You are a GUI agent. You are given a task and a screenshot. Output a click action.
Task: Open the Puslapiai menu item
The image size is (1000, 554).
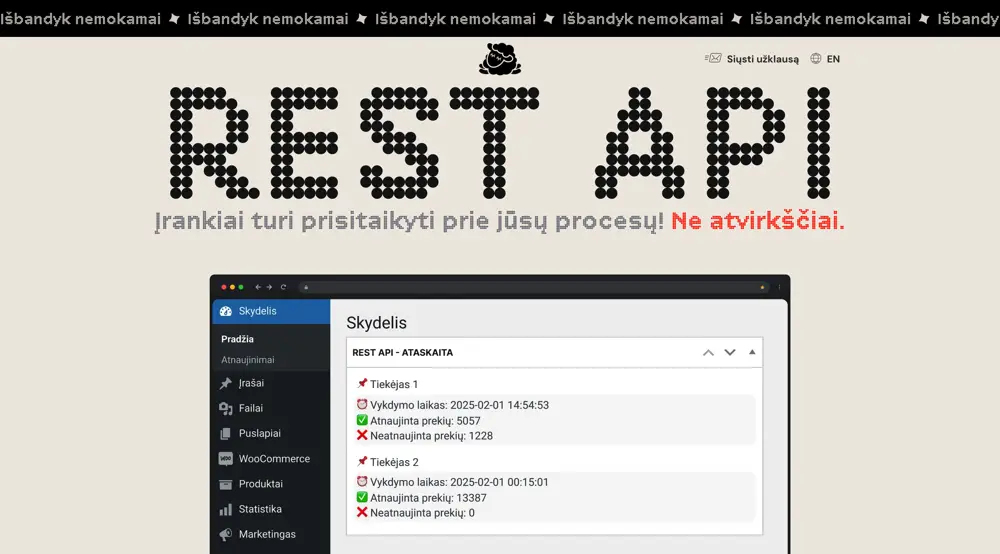tap(259, 434)
